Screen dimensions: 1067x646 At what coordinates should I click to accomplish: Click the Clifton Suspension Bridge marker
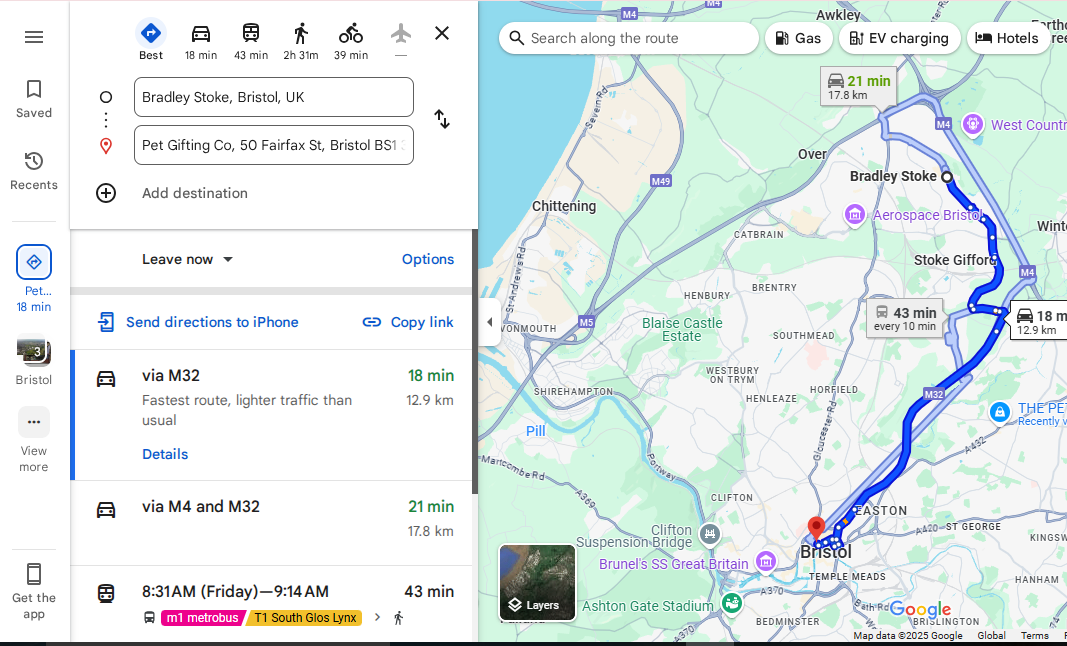(710, 534)
